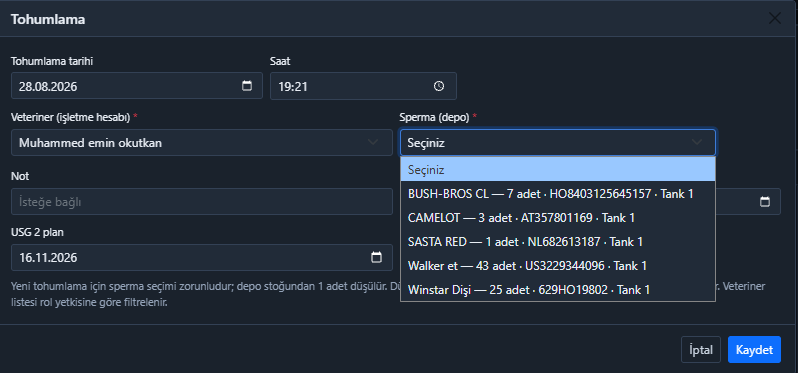Choose CAMELOT — 3 adet option
This screenshot has height=373, width=798.
558,218
